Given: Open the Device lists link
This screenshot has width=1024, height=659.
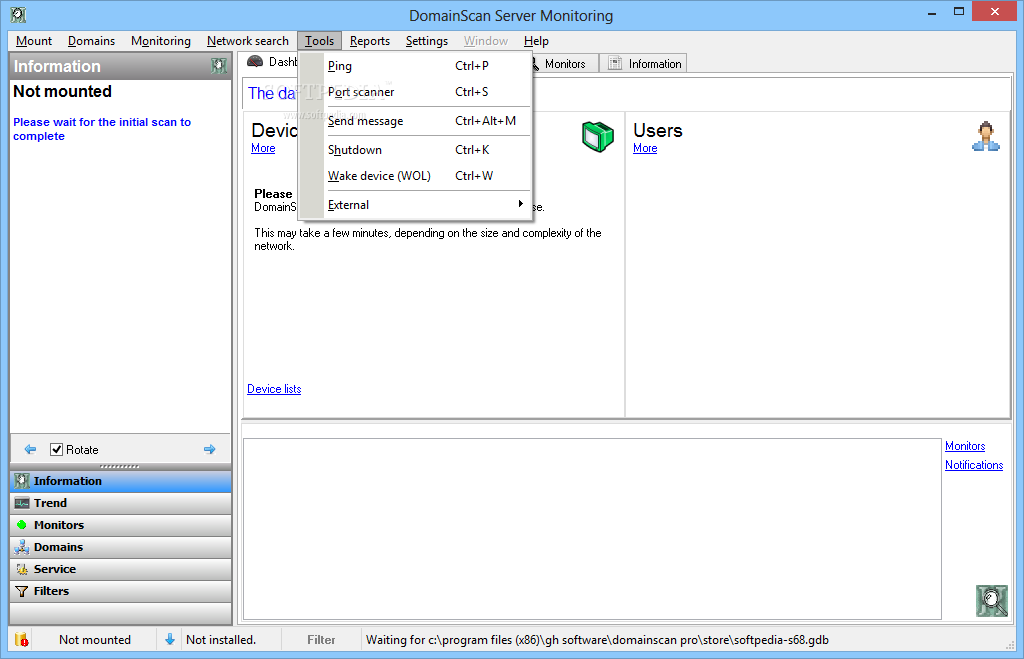Looking at the screenshot, I should click(x=274, y=389).
